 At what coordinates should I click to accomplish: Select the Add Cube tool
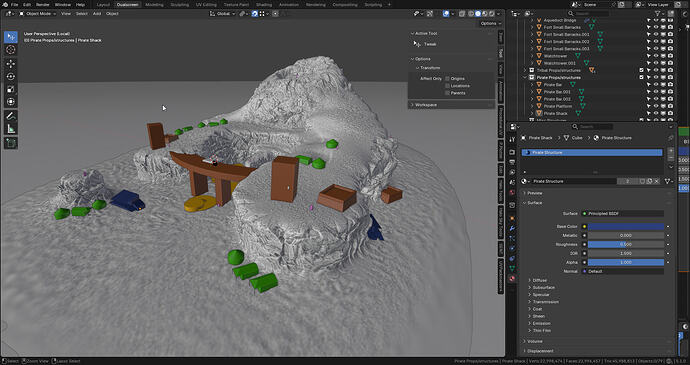pos(11,143)
